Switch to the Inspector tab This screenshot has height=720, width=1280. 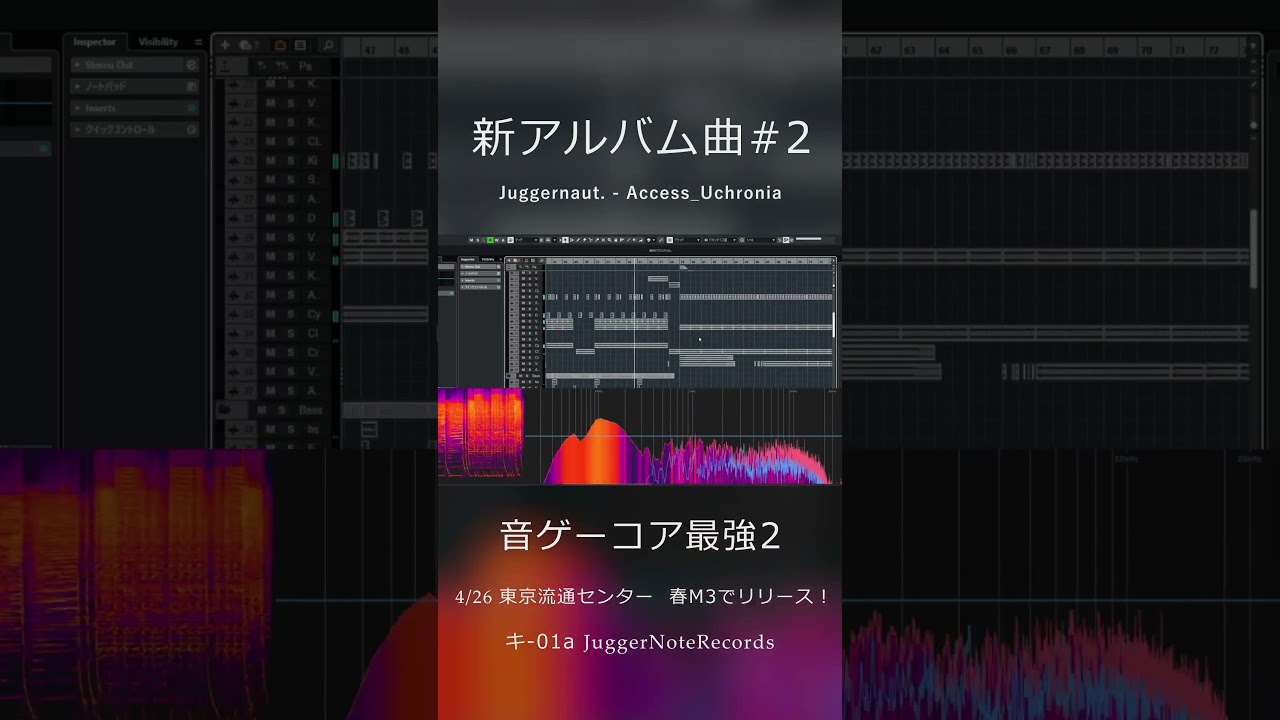coord(95,42)
